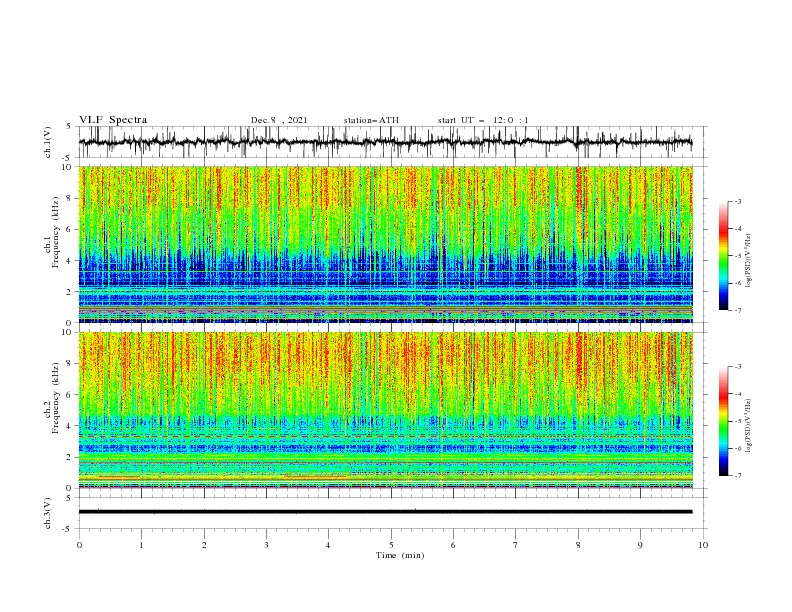Click the ch.1 voltage waveform trace panel
792x612 pixels.
[x=393, y=142]
